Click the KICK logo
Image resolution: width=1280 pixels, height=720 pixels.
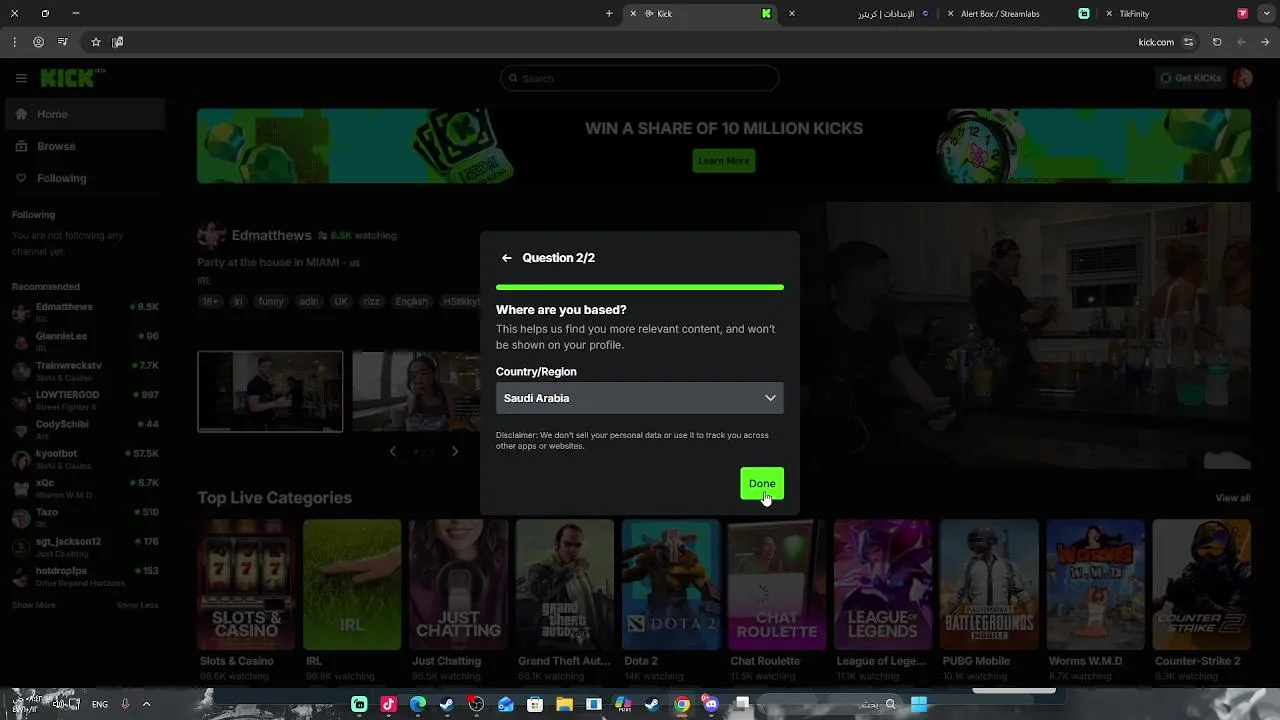coord(72,78)
